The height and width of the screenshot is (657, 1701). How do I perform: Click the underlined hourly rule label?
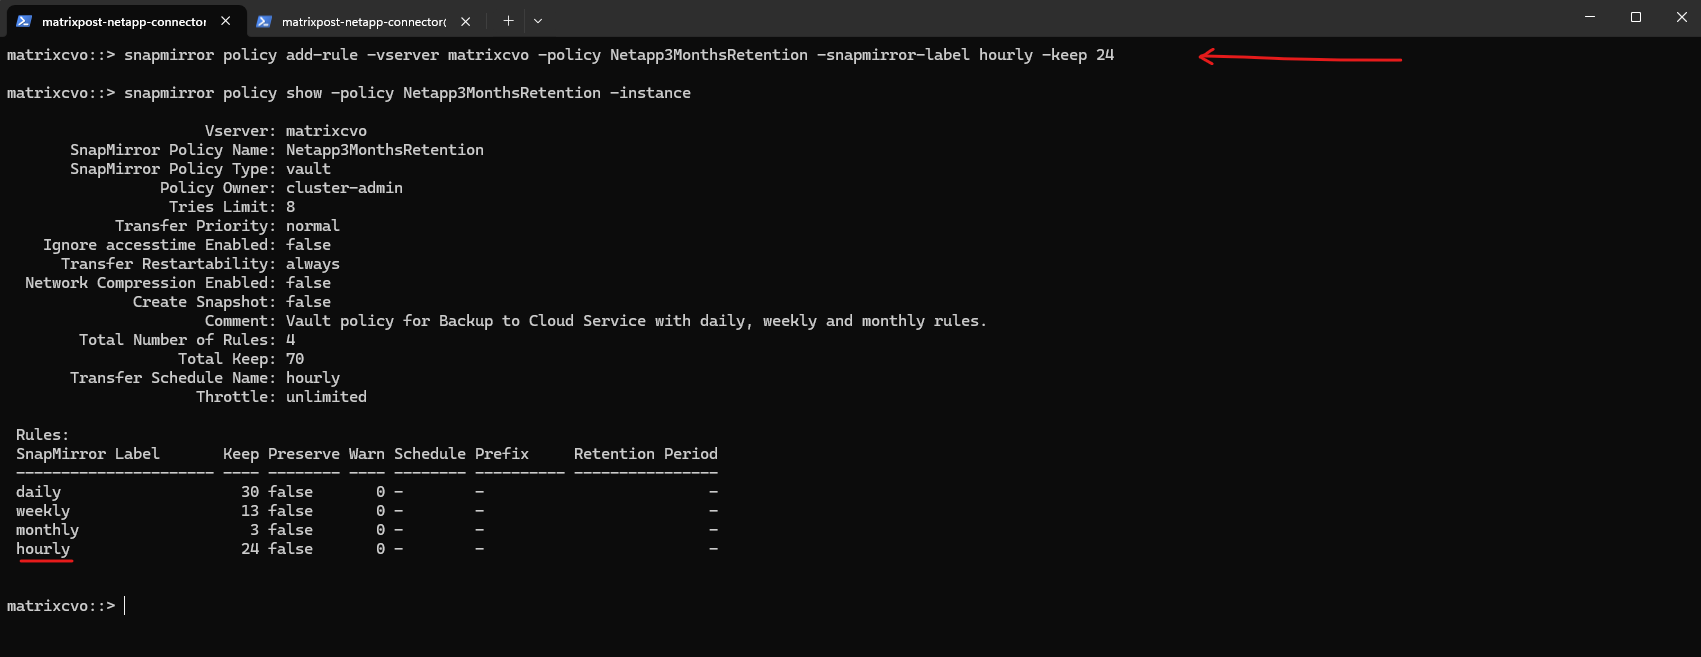(x=43, y=549)
